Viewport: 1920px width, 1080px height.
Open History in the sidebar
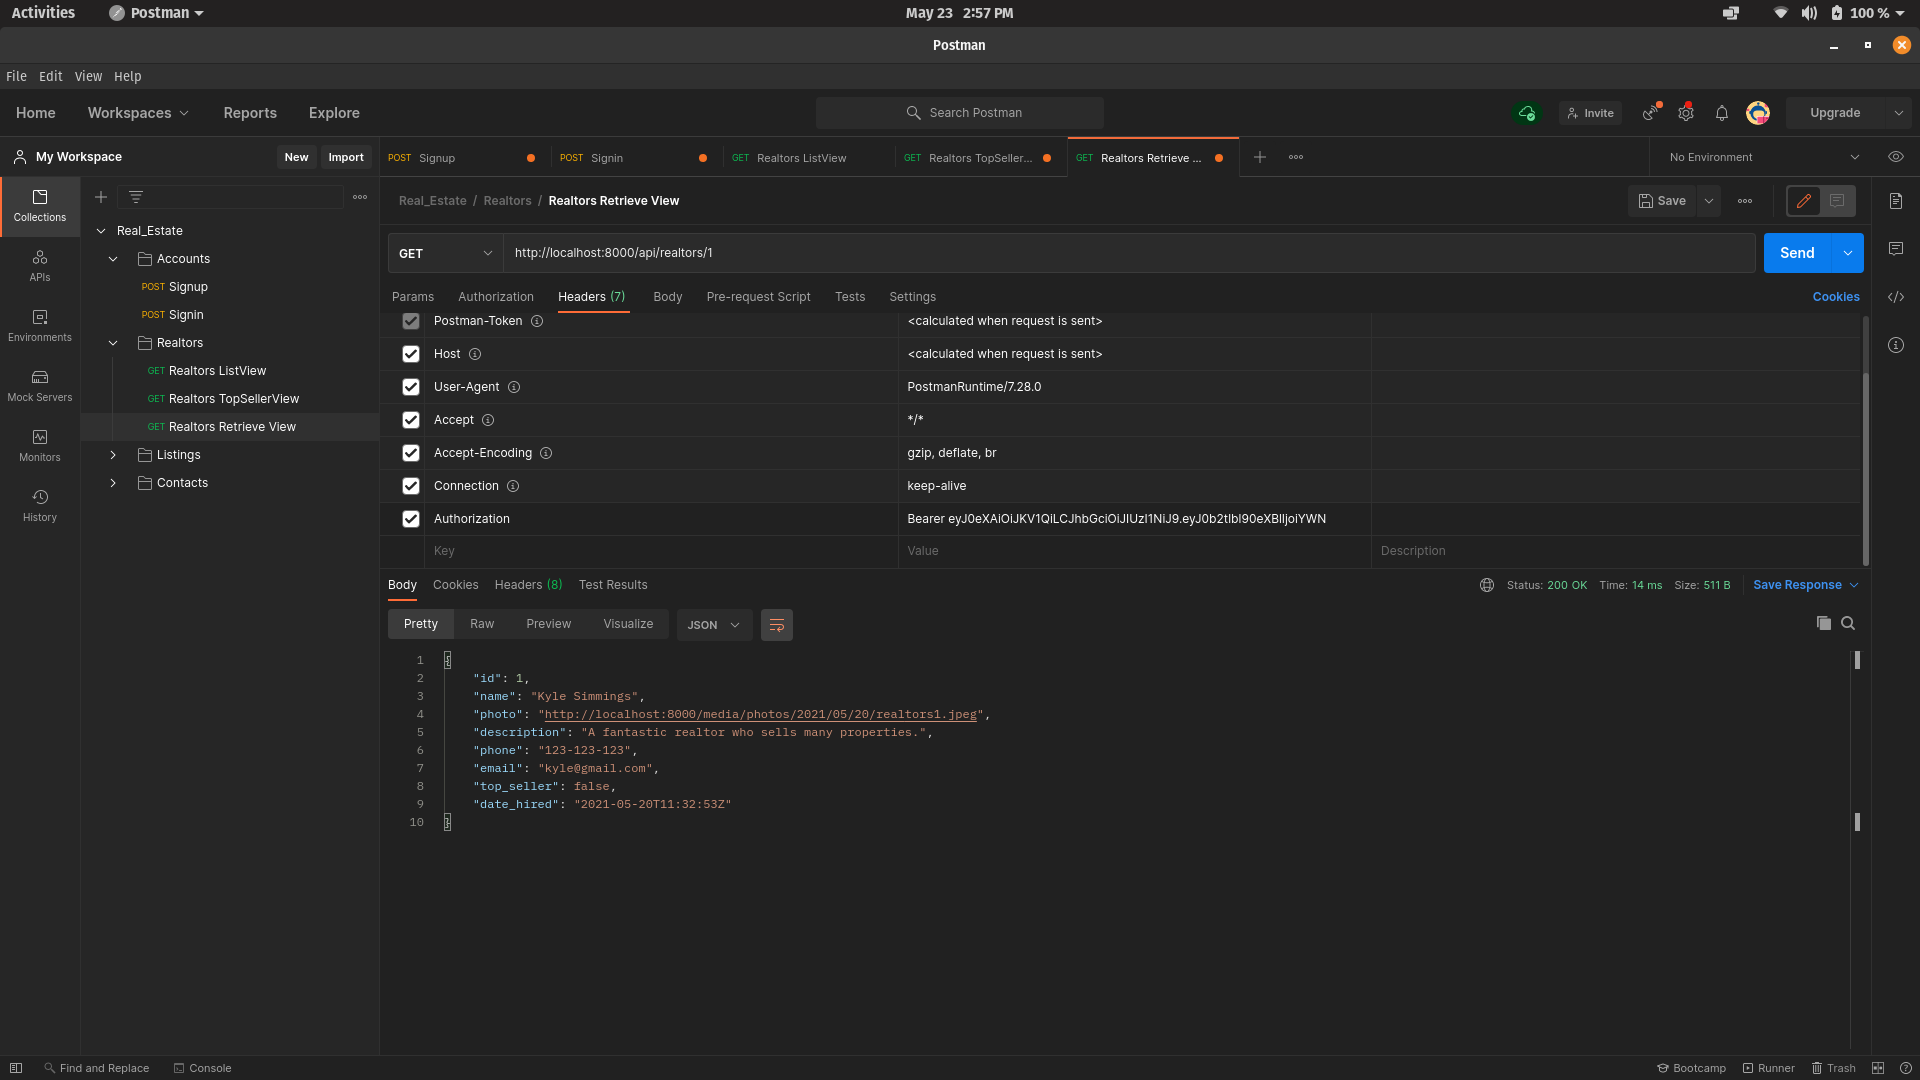(x=40, y=505)
